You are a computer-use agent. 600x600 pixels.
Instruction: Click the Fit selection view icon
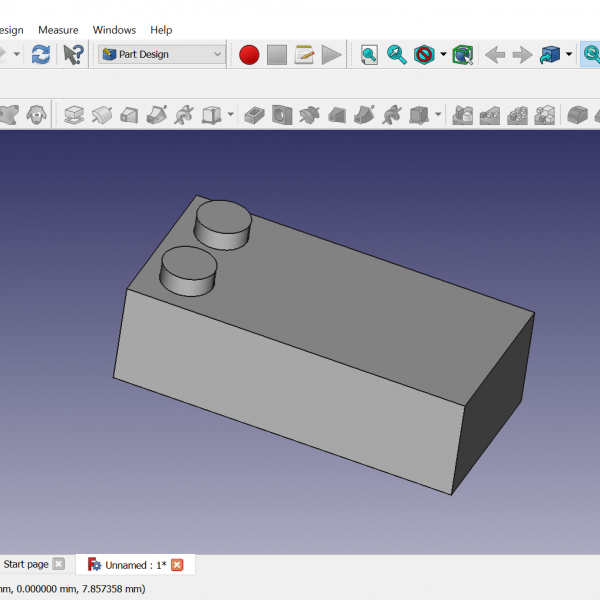tap(397, 55)
